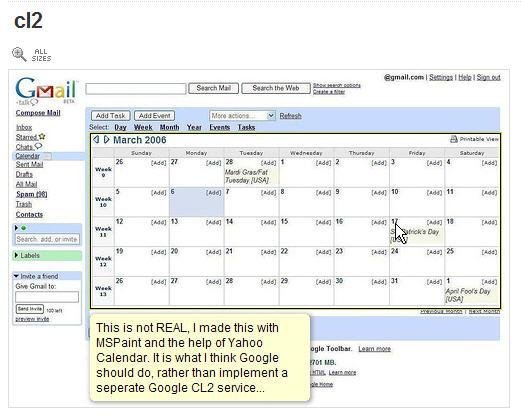
Task: Click the Send Invite button
Action: tap(30, 309)
